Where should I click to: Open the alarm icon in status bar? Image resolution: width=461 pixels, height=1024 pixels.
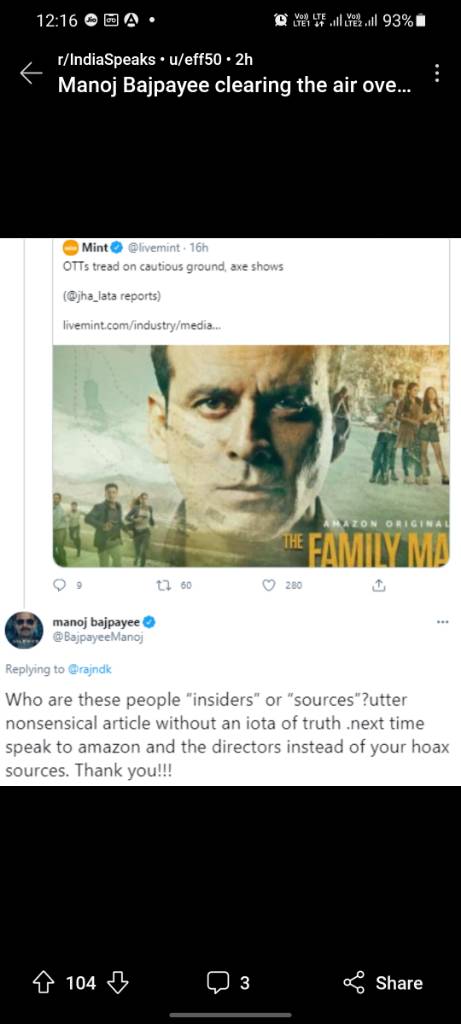[281, 20]
